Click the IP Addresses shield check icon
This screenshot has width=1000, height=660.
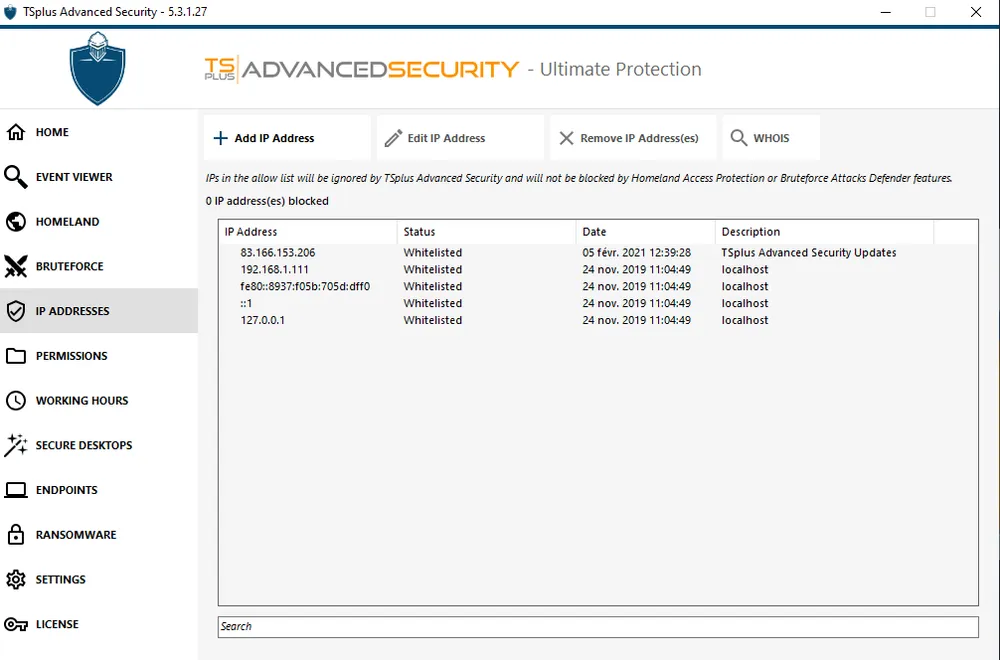coord(16,311)
